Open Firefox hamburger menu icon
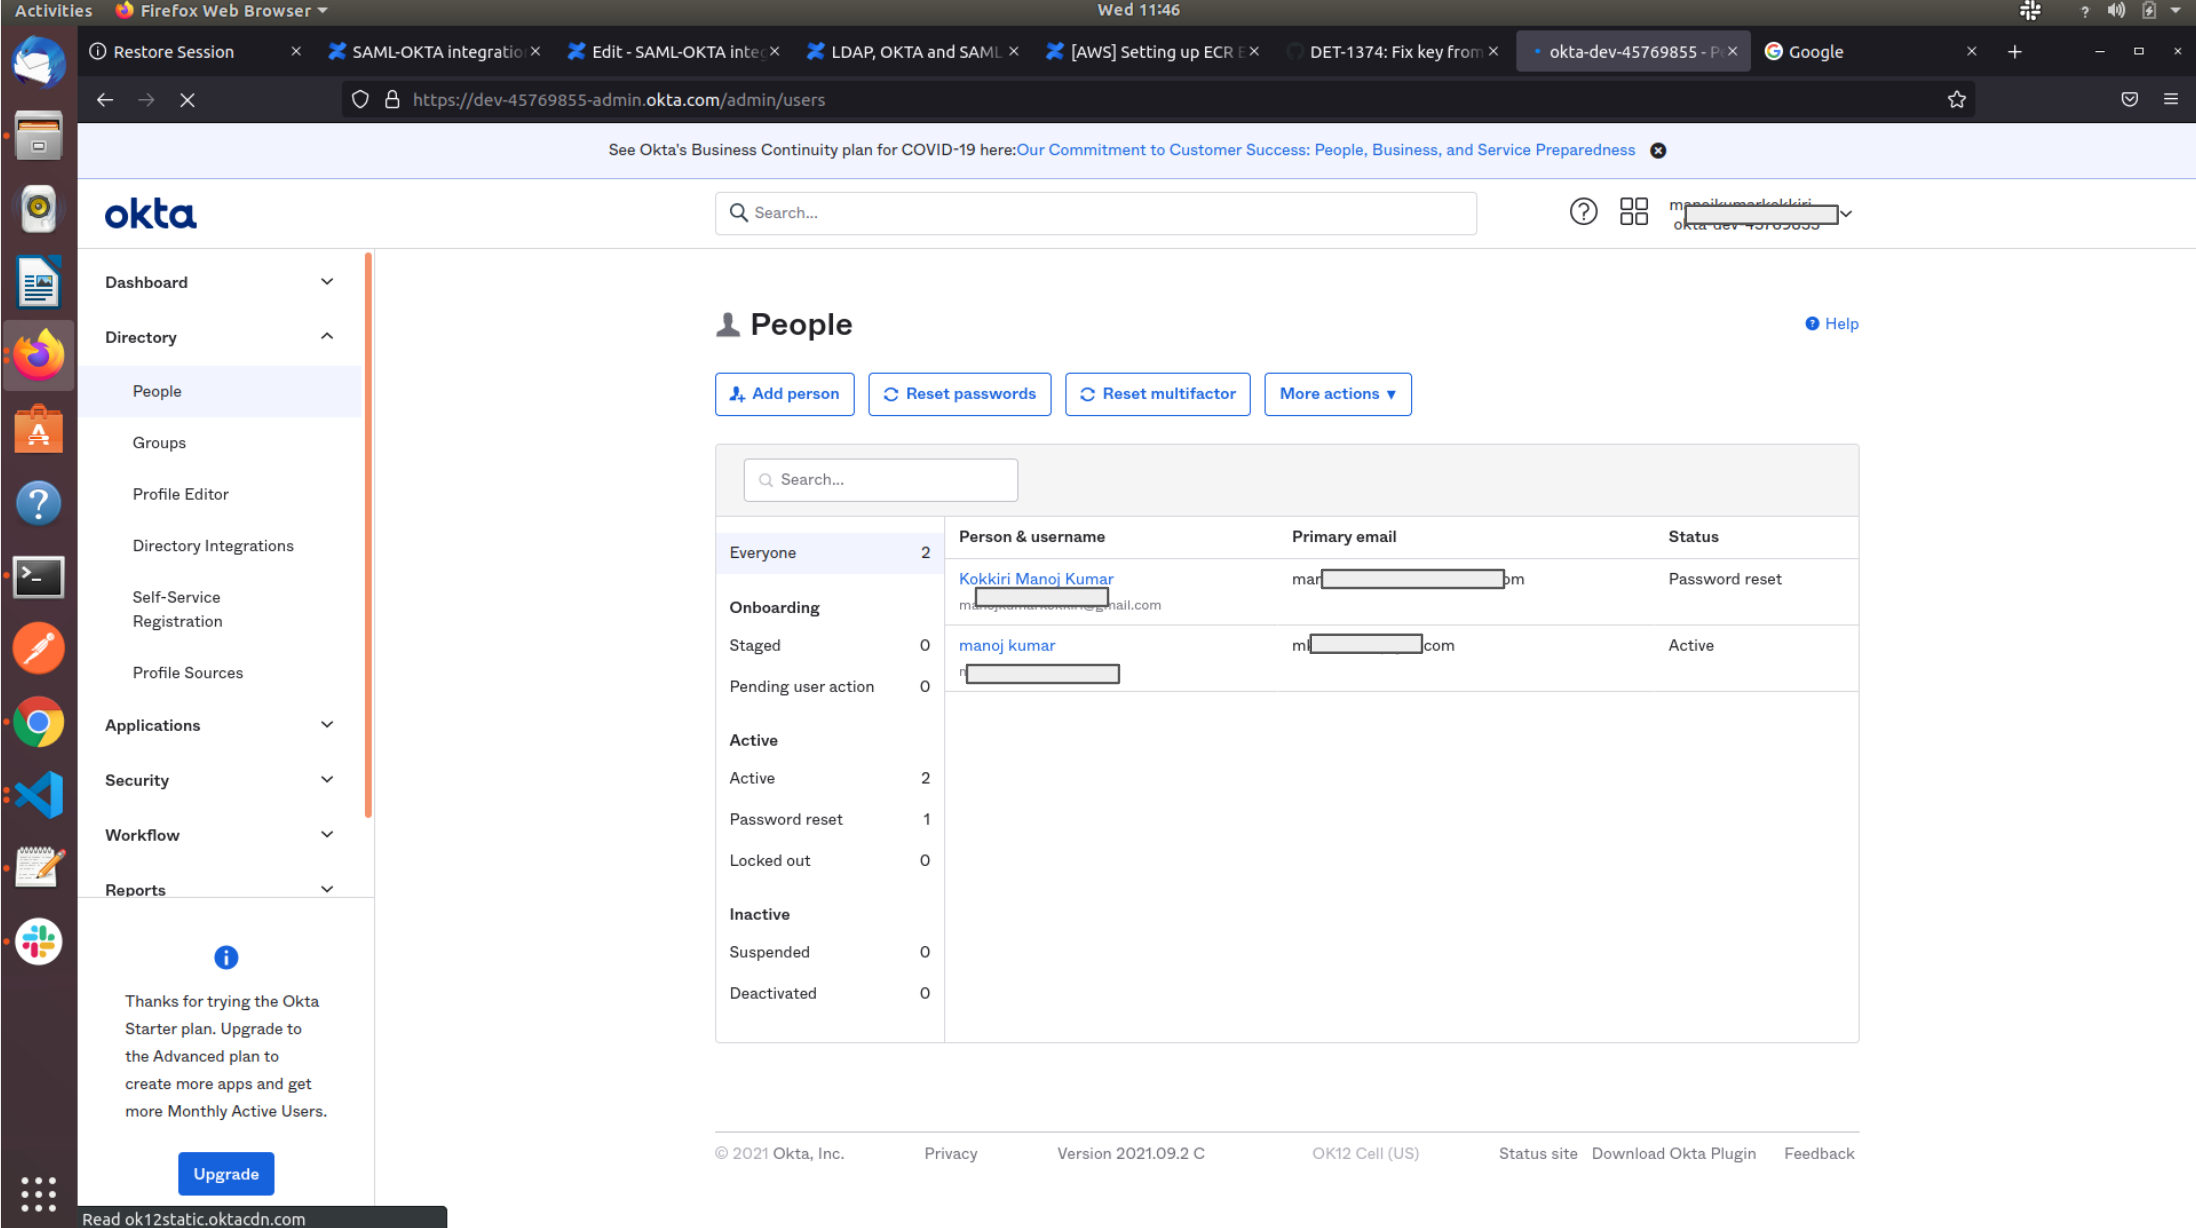Image resolution: width=2196 pixels, height=1228 pixels. coord(2170,100)
